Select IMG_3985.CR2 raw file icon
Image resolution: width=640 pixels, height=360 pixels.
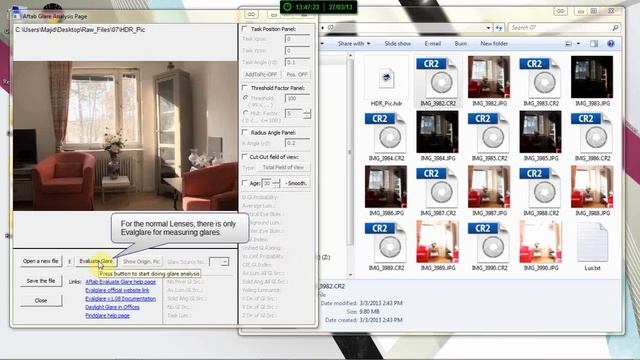[x=489, y=132]
